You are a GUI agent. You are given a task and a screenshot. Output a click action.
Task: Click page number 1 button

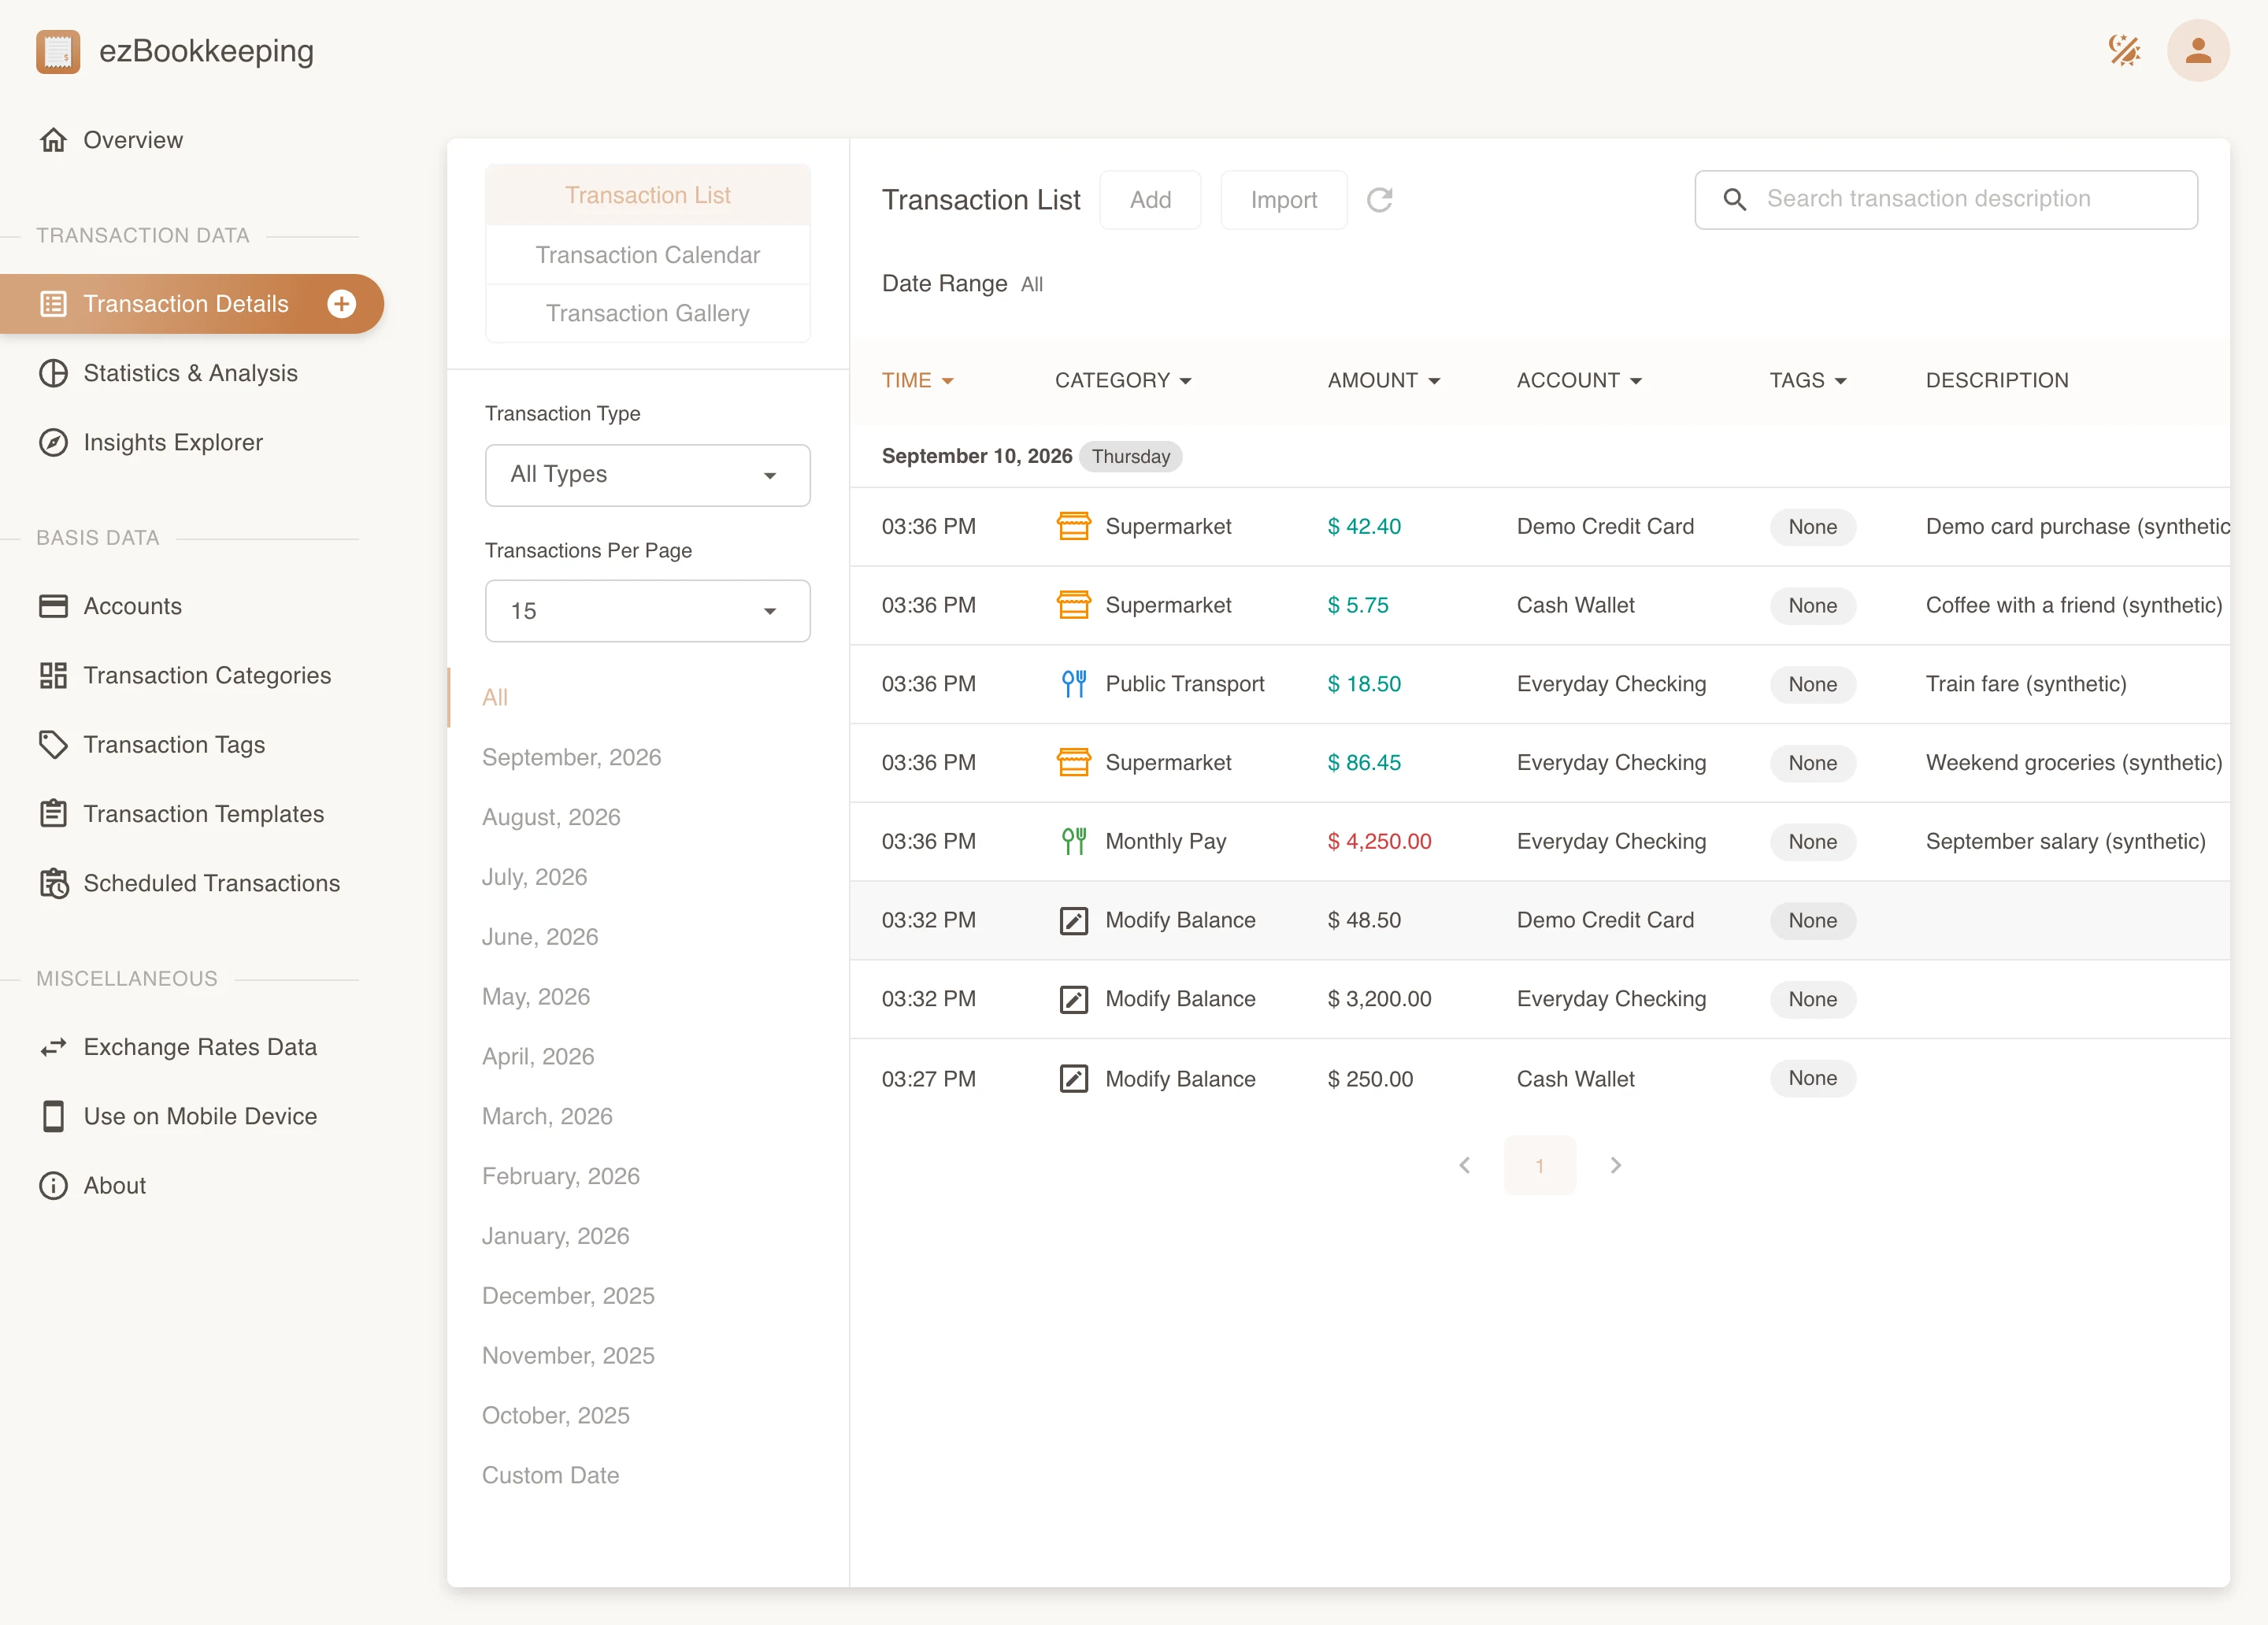[1539, 1165]
